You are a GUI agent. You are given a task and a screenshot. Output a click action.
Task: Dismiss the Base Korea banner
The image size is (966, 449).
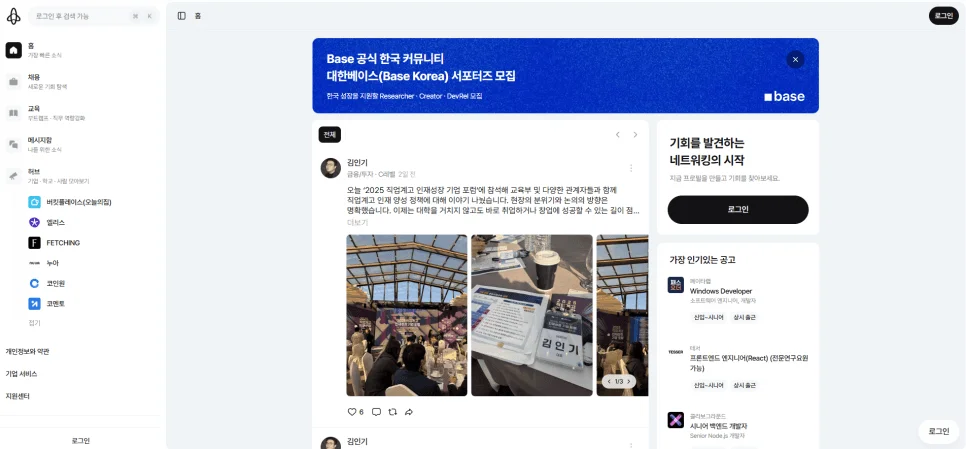(x=795, y=60)
